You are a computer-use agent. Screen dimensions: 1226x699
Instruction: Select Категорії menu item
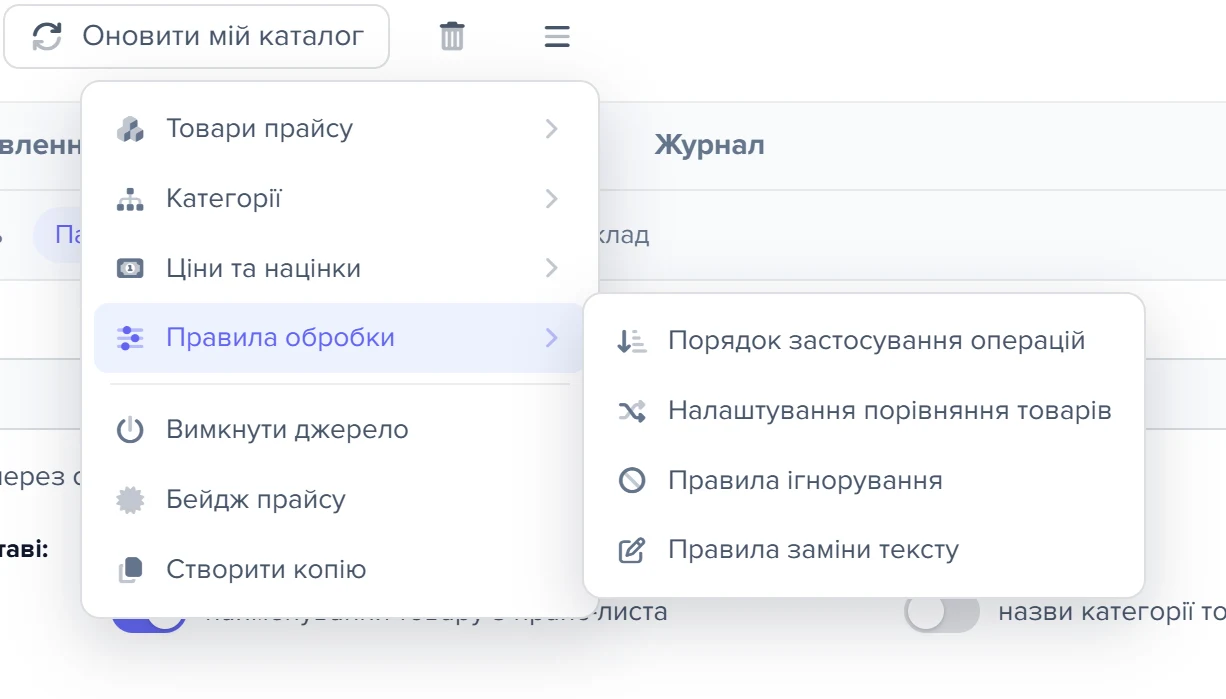[340, 199]
